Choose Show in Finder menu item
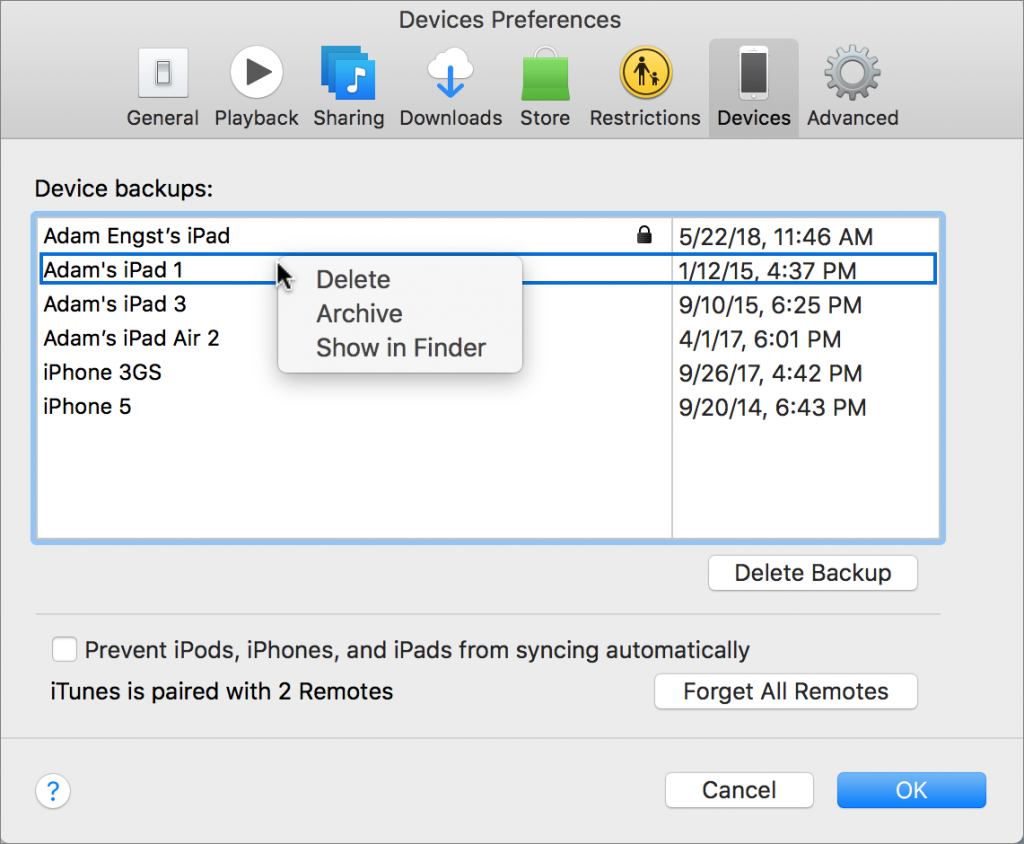 pyautogui.click(x=401, y=348)
